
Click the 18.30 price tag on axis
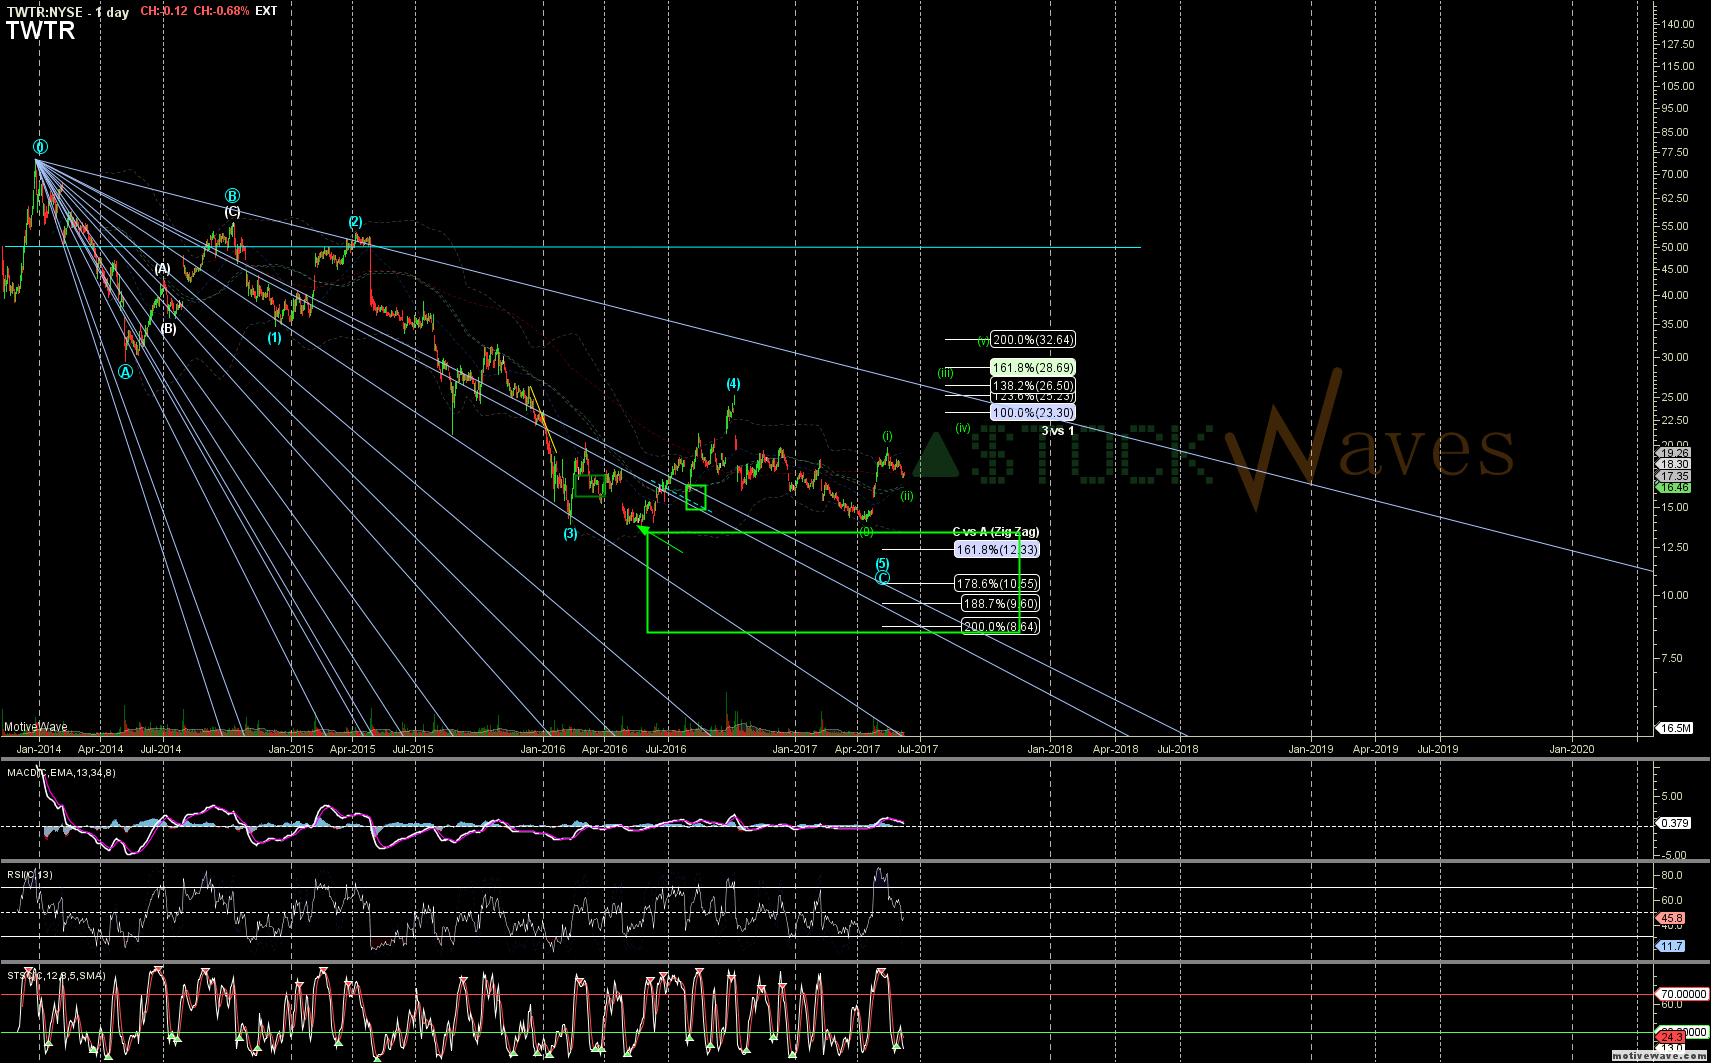[1673, 465]
